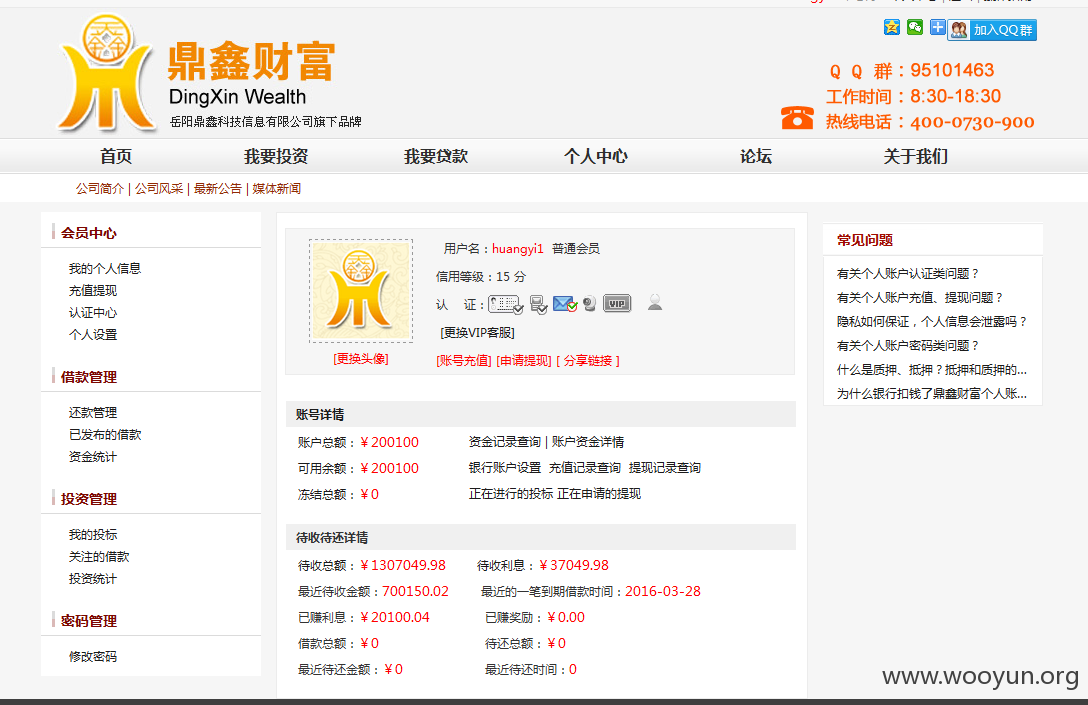This screenshot has width=1088, height=705.
Task: Click the profile avatar thumbnail
Action: tap(361, 291)
